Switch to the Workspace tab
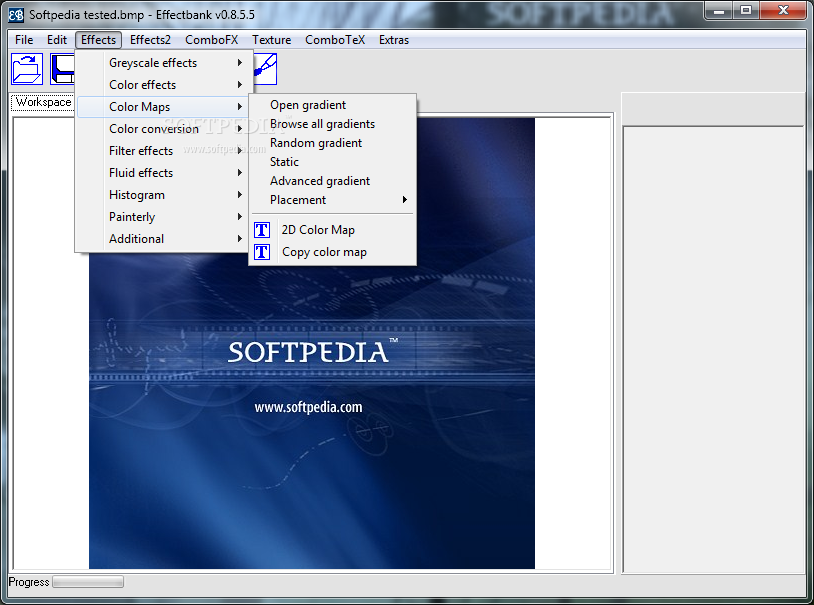Viewport: 814px width, 605px height. pyautogui.click(x=43, y=102)
